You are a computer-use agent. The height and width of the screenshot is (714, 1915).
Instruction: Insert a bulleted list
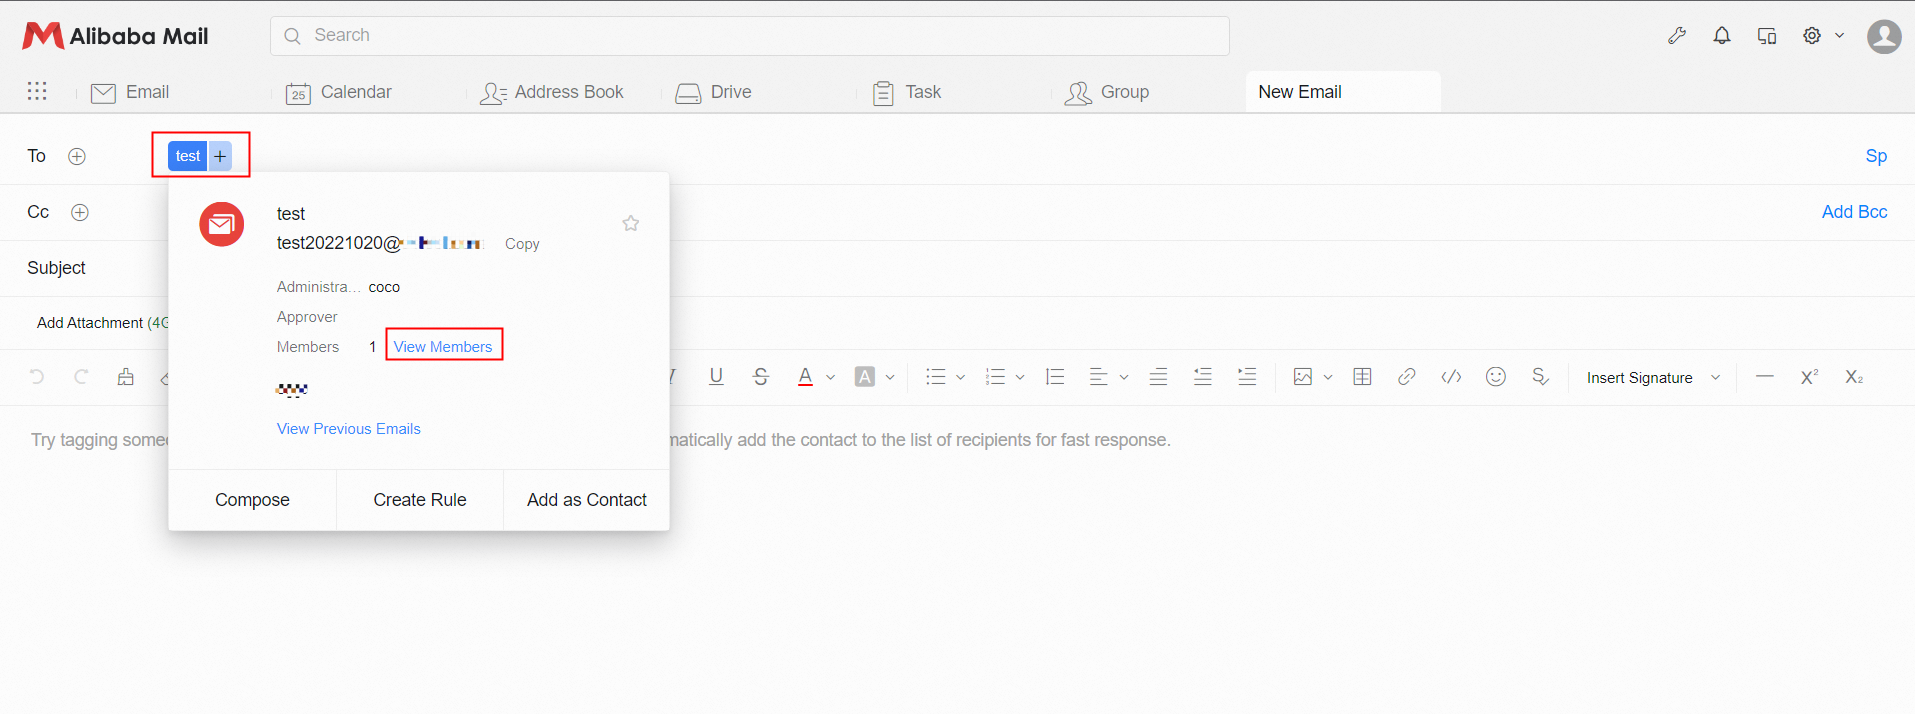pyautogui.click(x=936, y=377)
